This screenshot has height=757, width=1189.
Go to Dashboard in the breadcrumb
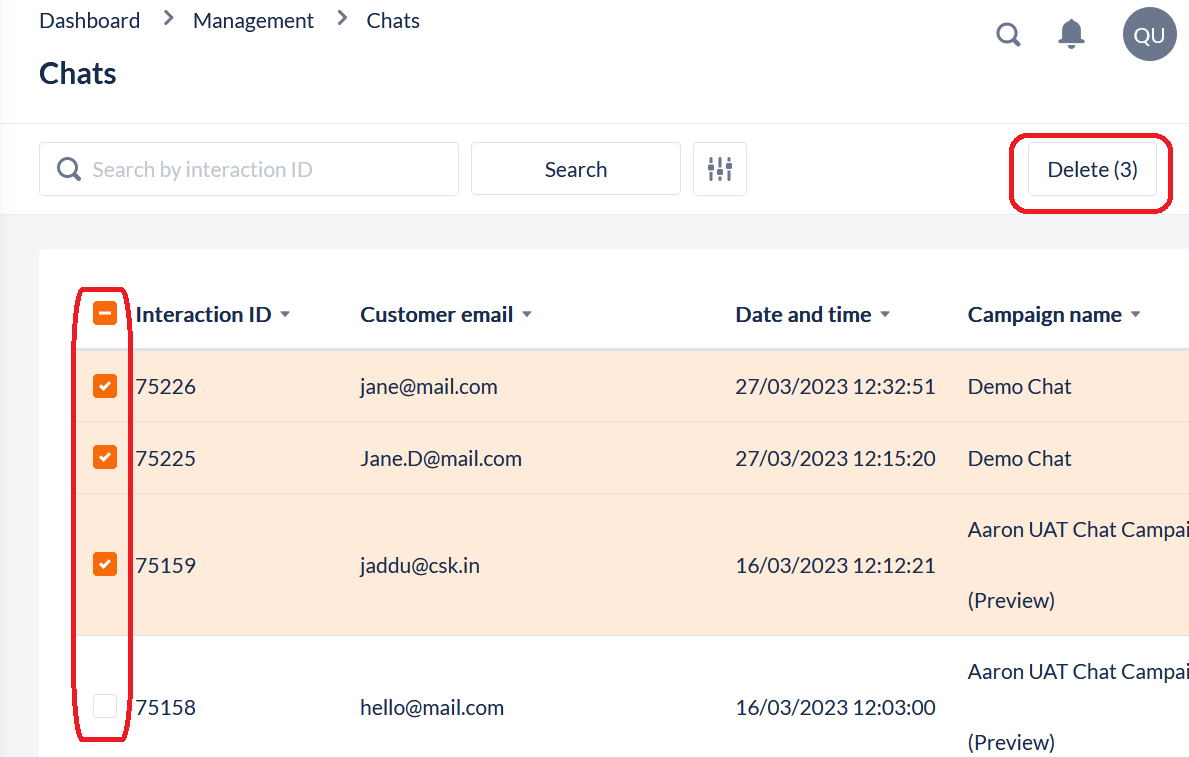[x=89, y=21]
